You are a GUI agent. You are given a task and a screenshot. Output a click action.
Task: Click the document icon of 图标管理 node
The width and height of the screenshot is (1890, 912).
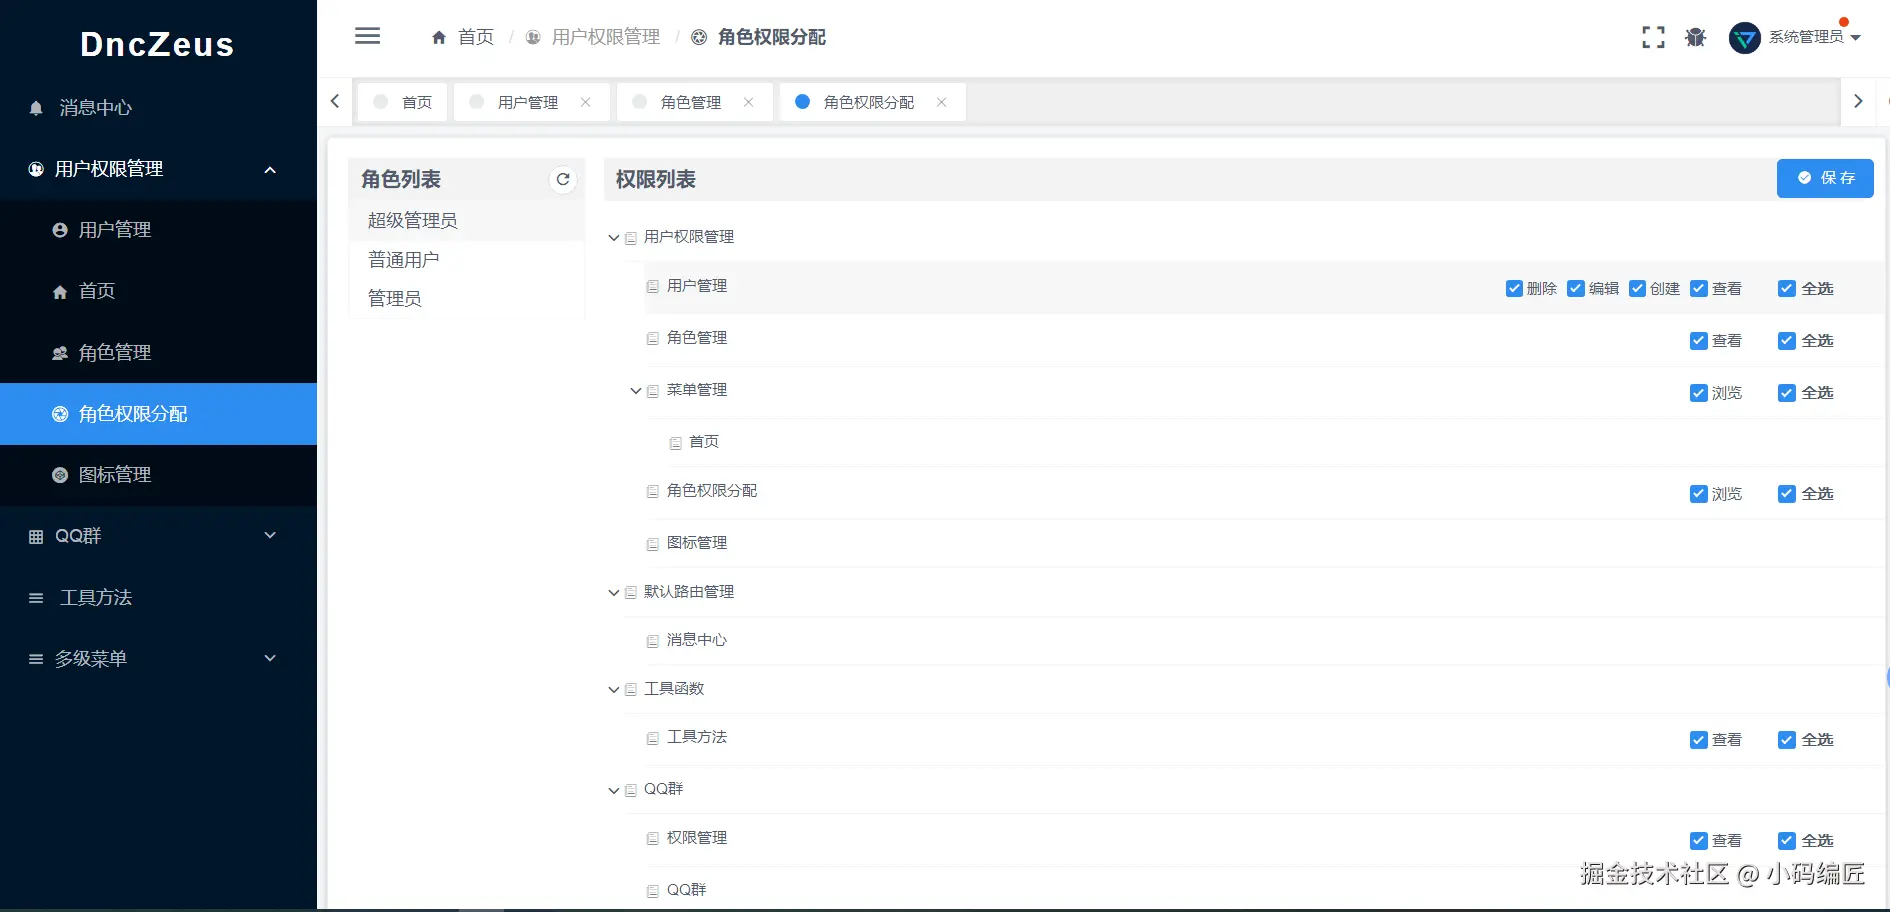point(653,544)
